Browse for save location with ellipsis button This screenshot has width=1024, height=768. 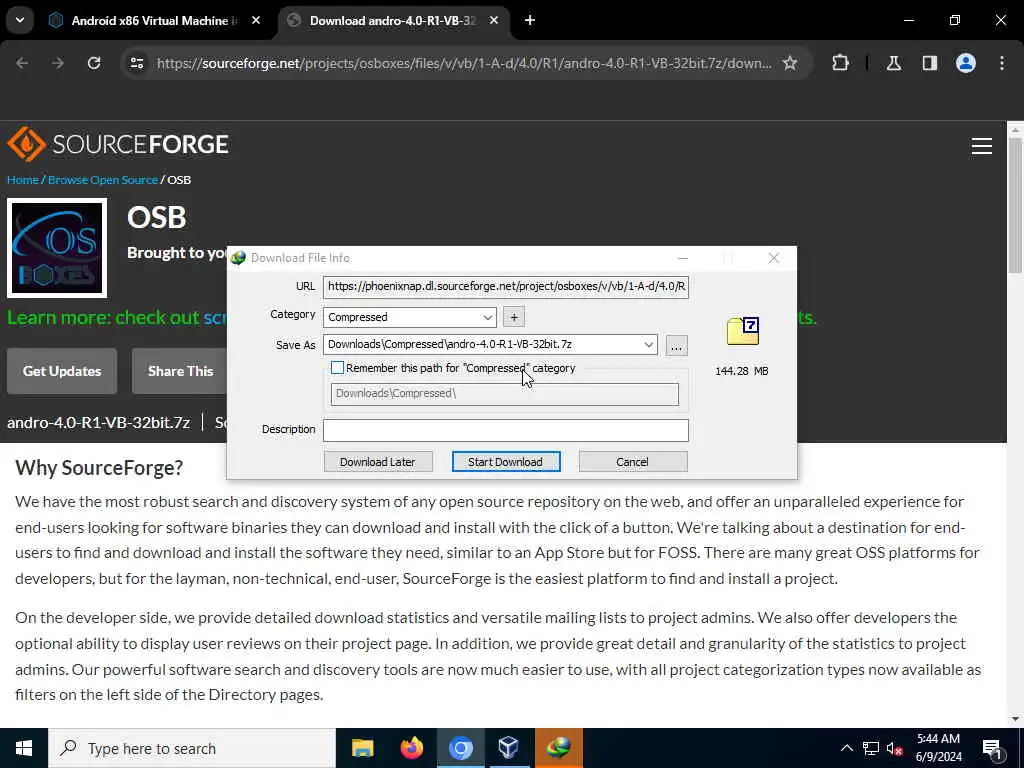tap(677, 345)
